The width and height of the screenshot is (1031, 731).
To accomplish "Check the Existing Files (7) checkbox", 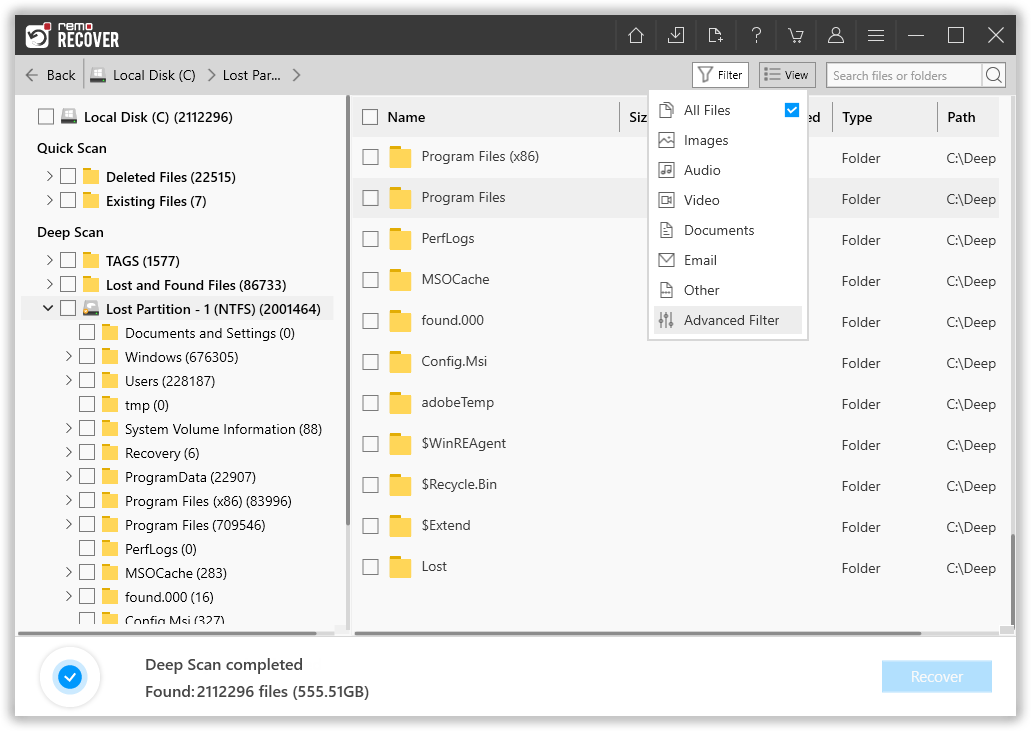I will tap(68, 200).
